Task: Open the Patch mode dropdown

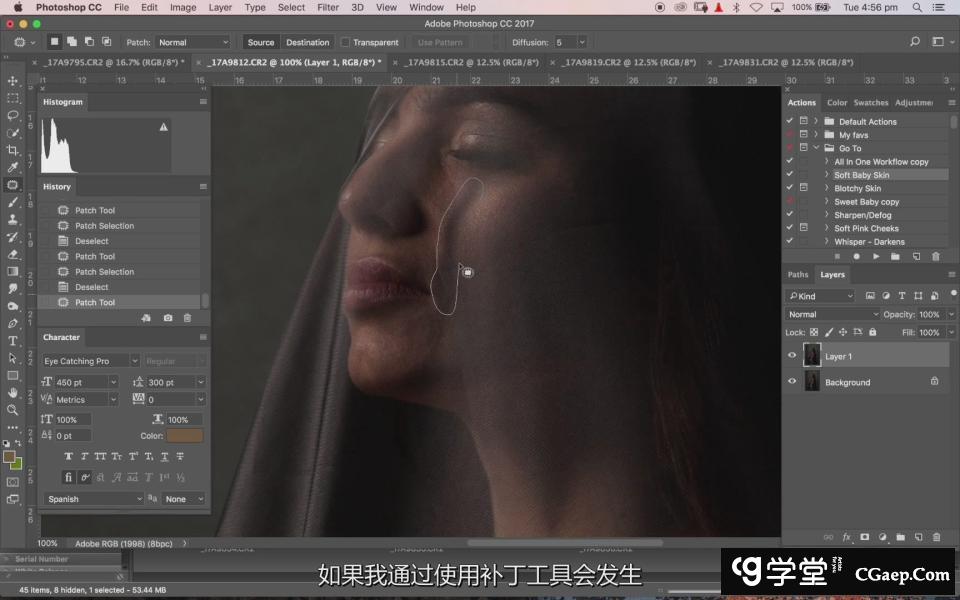Action: 193,43
